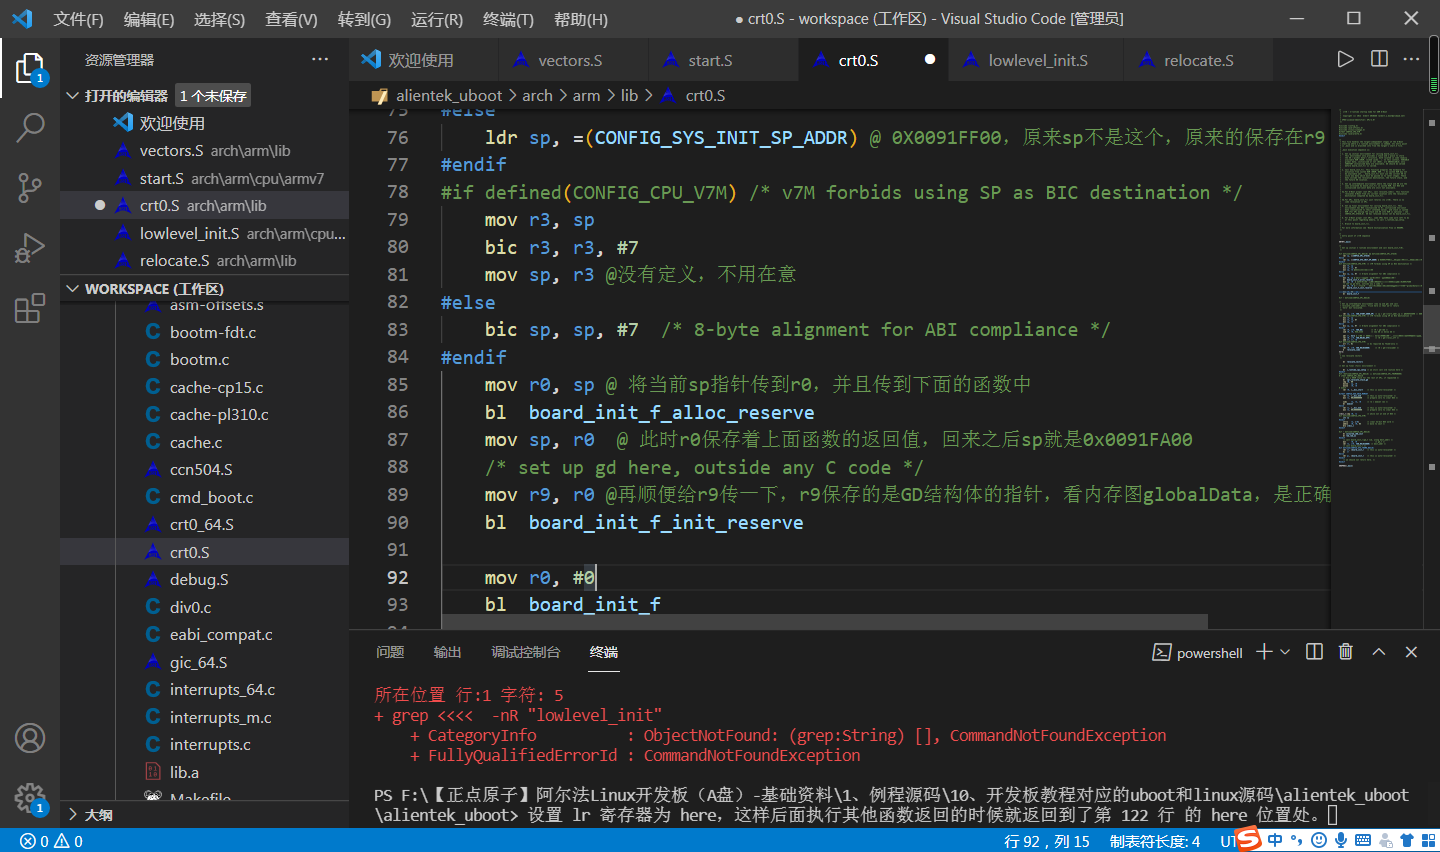
Task: Open the Explorer panel more actions ellipsis
Action: click(320, 60)
